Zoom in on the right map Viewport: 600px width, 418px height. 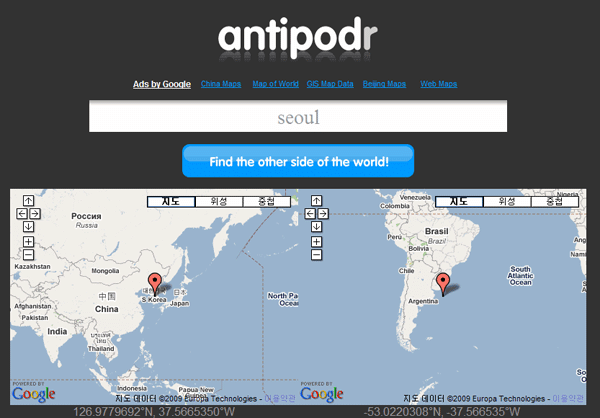316,242
